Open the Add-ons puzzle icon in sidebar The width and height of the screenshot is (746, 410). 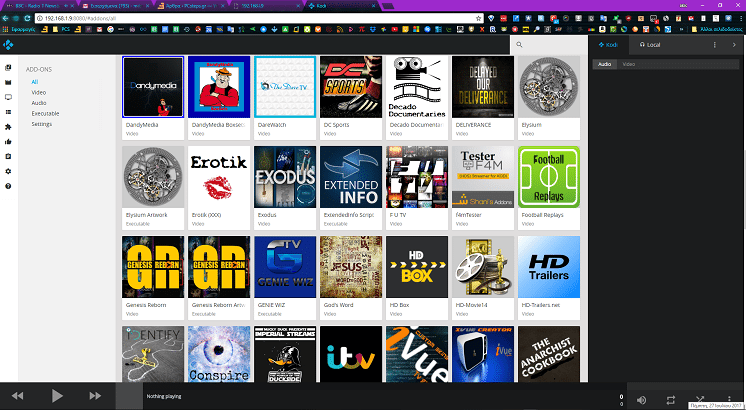click(x=8, y=127)
